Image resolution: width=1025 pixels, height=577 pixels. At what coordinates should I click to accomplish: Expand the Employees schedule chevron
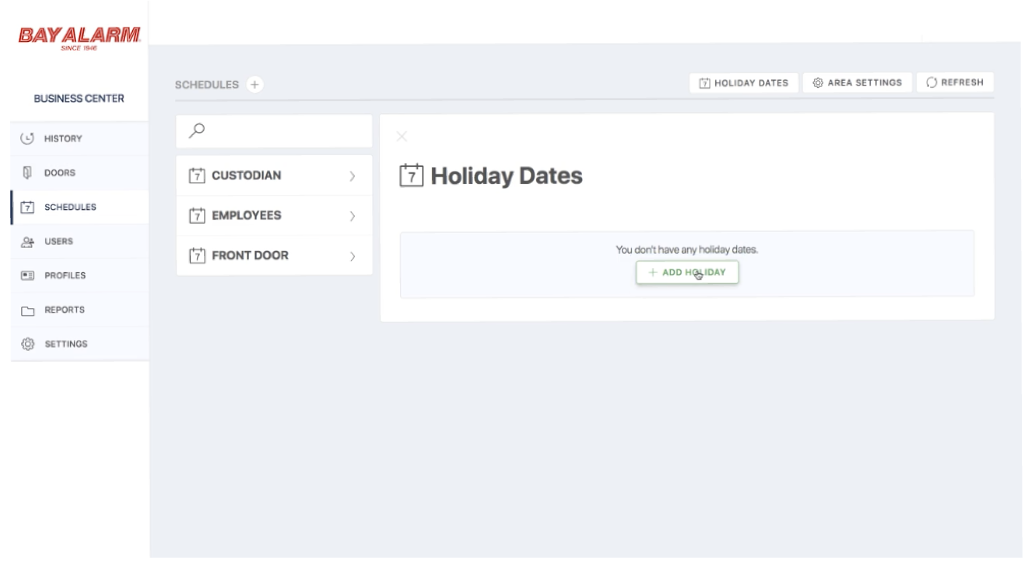(x=352, y=216)
